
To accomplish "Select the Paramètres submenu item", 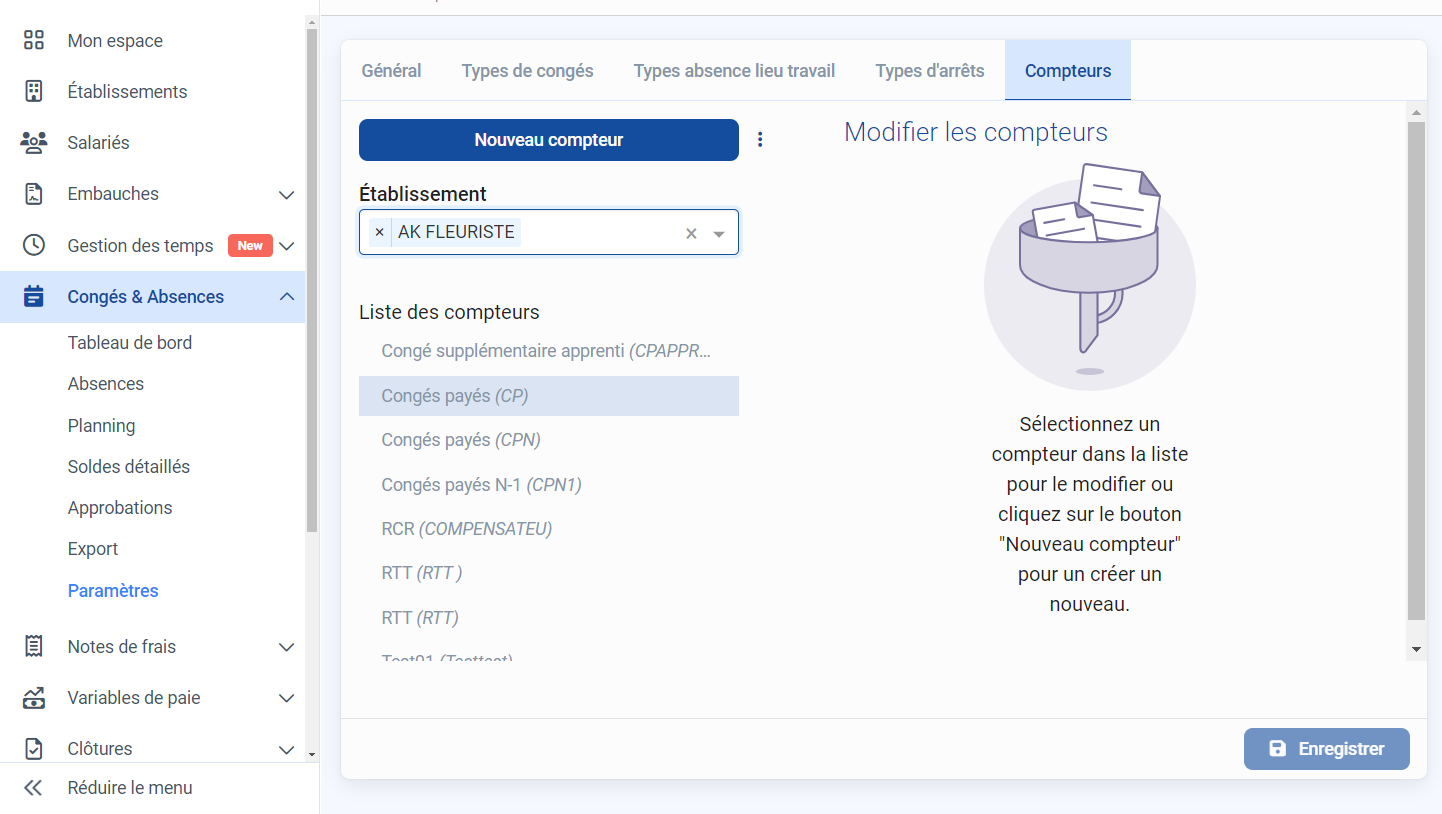I will tap(113, 591).
